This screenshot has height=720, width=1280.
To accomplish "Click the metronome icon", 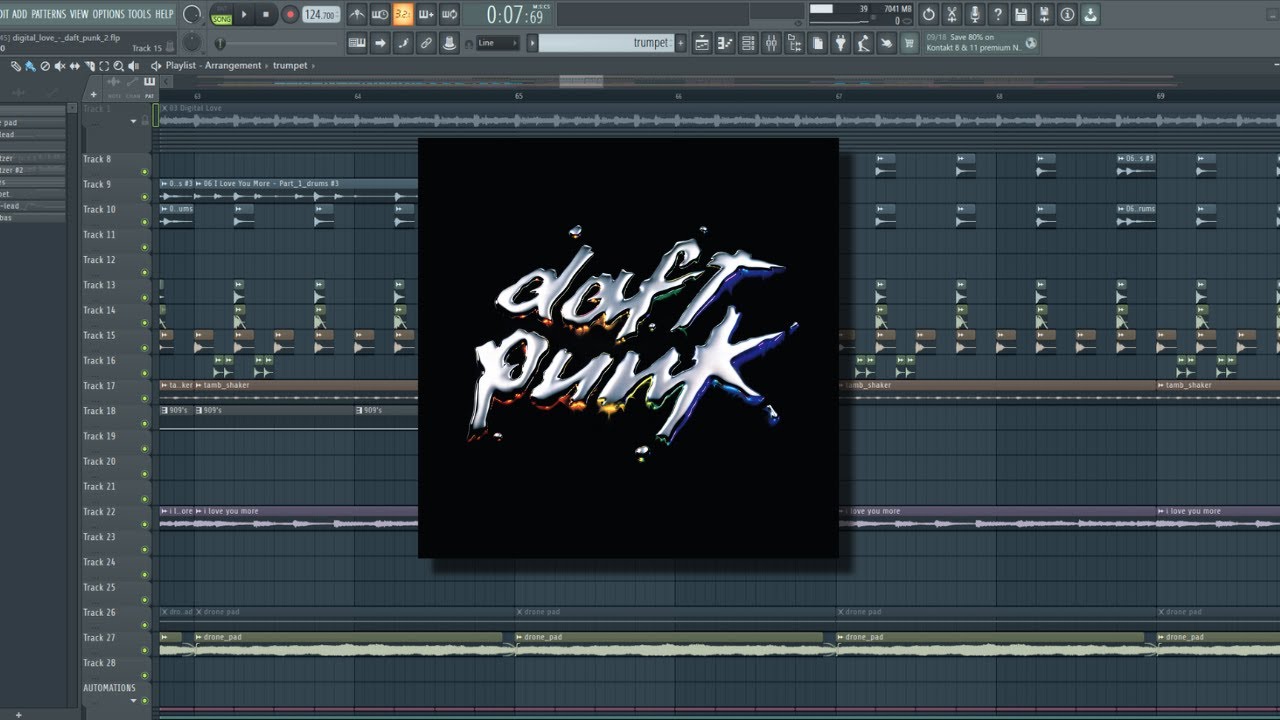I will (357, 14).
